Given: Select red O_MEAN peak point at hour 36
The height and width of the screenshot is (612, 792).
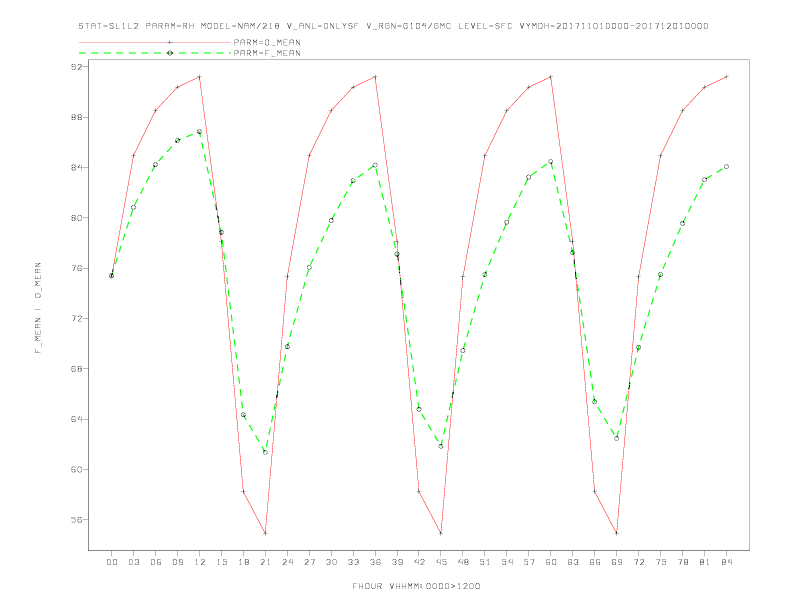Looking at the screenshot, I should point(375,77).
